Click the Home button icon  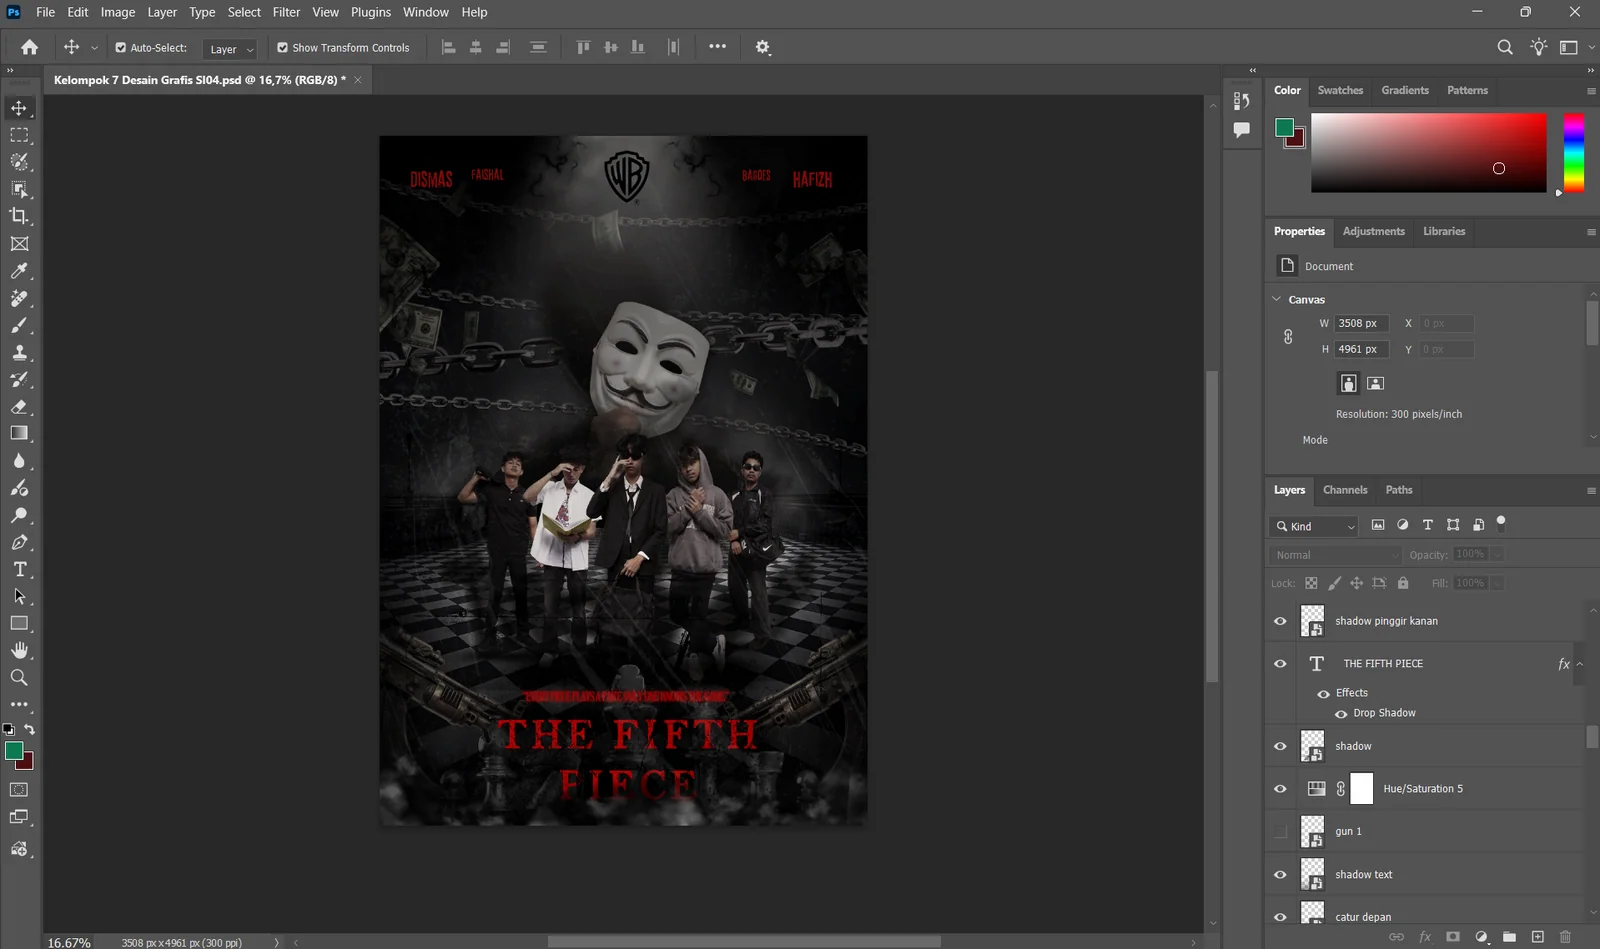[30, 47]
